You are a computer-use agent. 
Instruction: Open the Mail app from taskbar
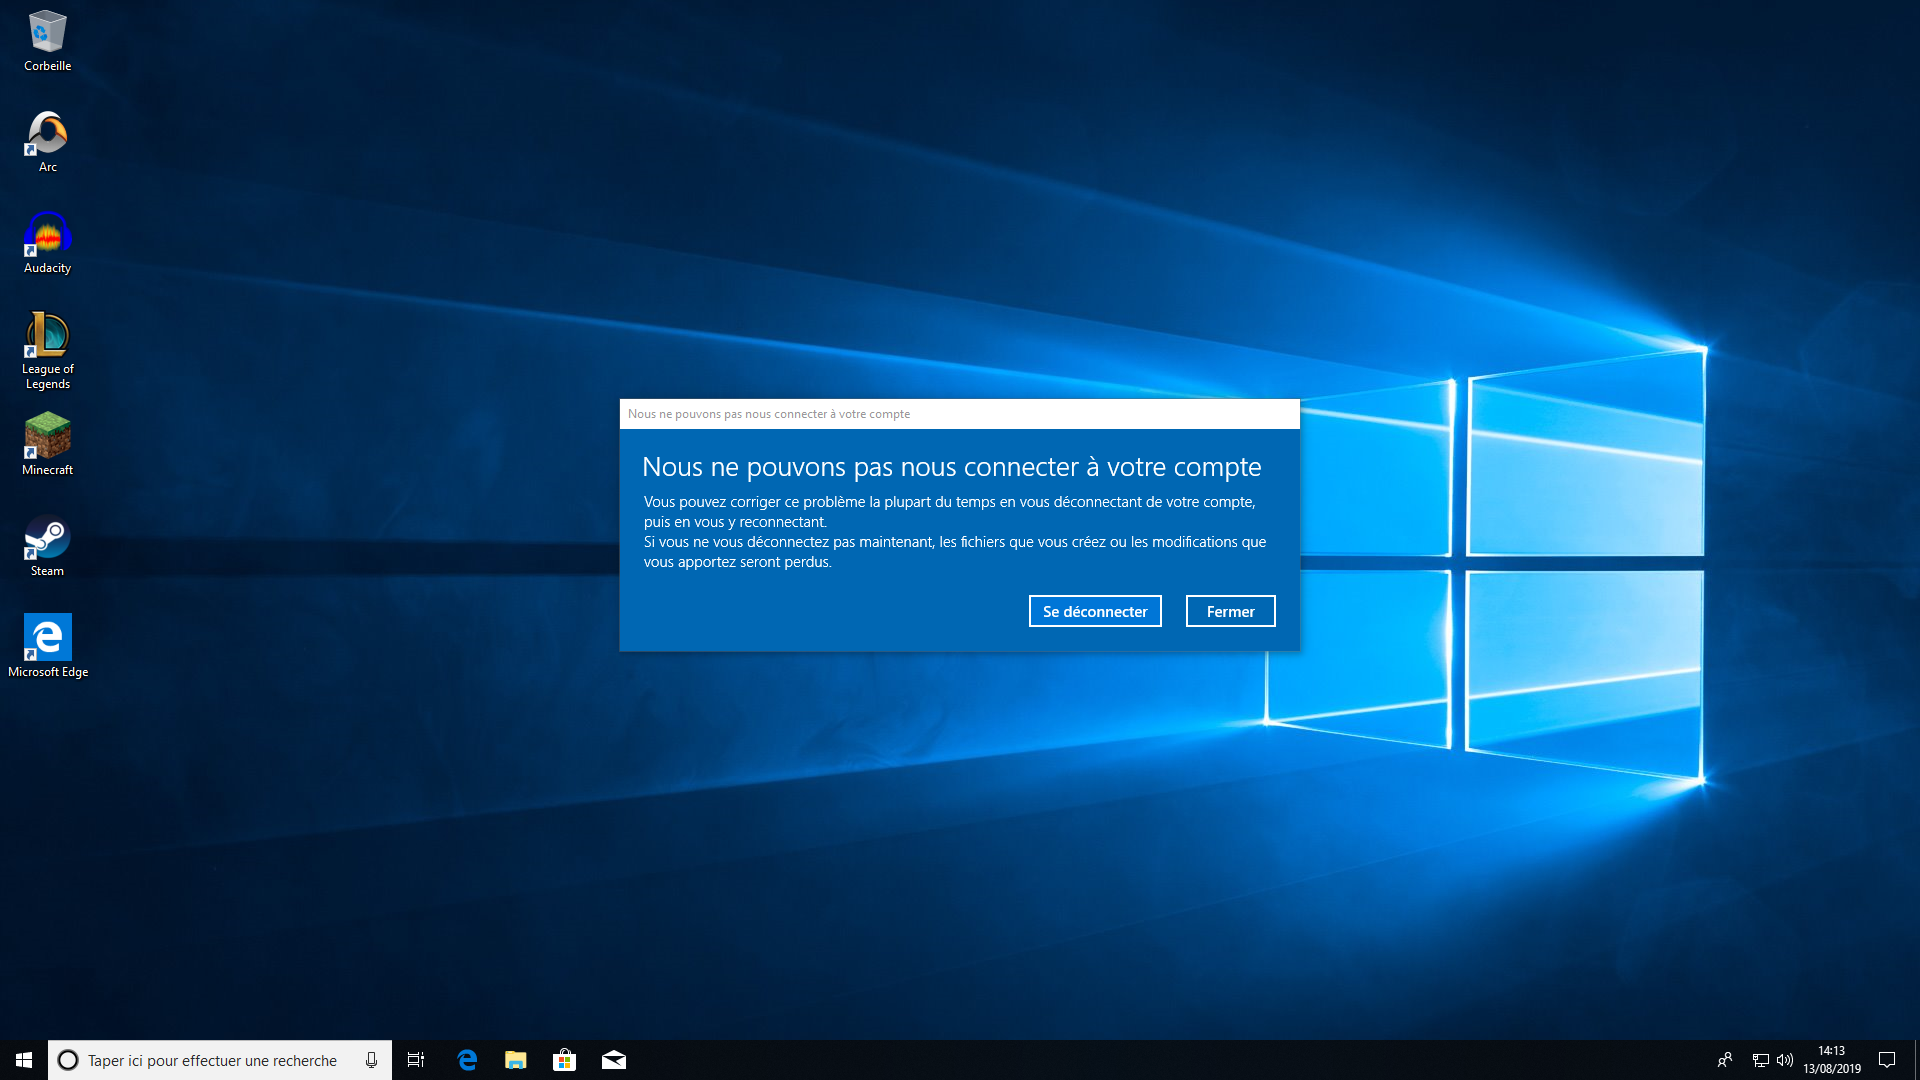pyautogui.click(x=613, y=1060)
